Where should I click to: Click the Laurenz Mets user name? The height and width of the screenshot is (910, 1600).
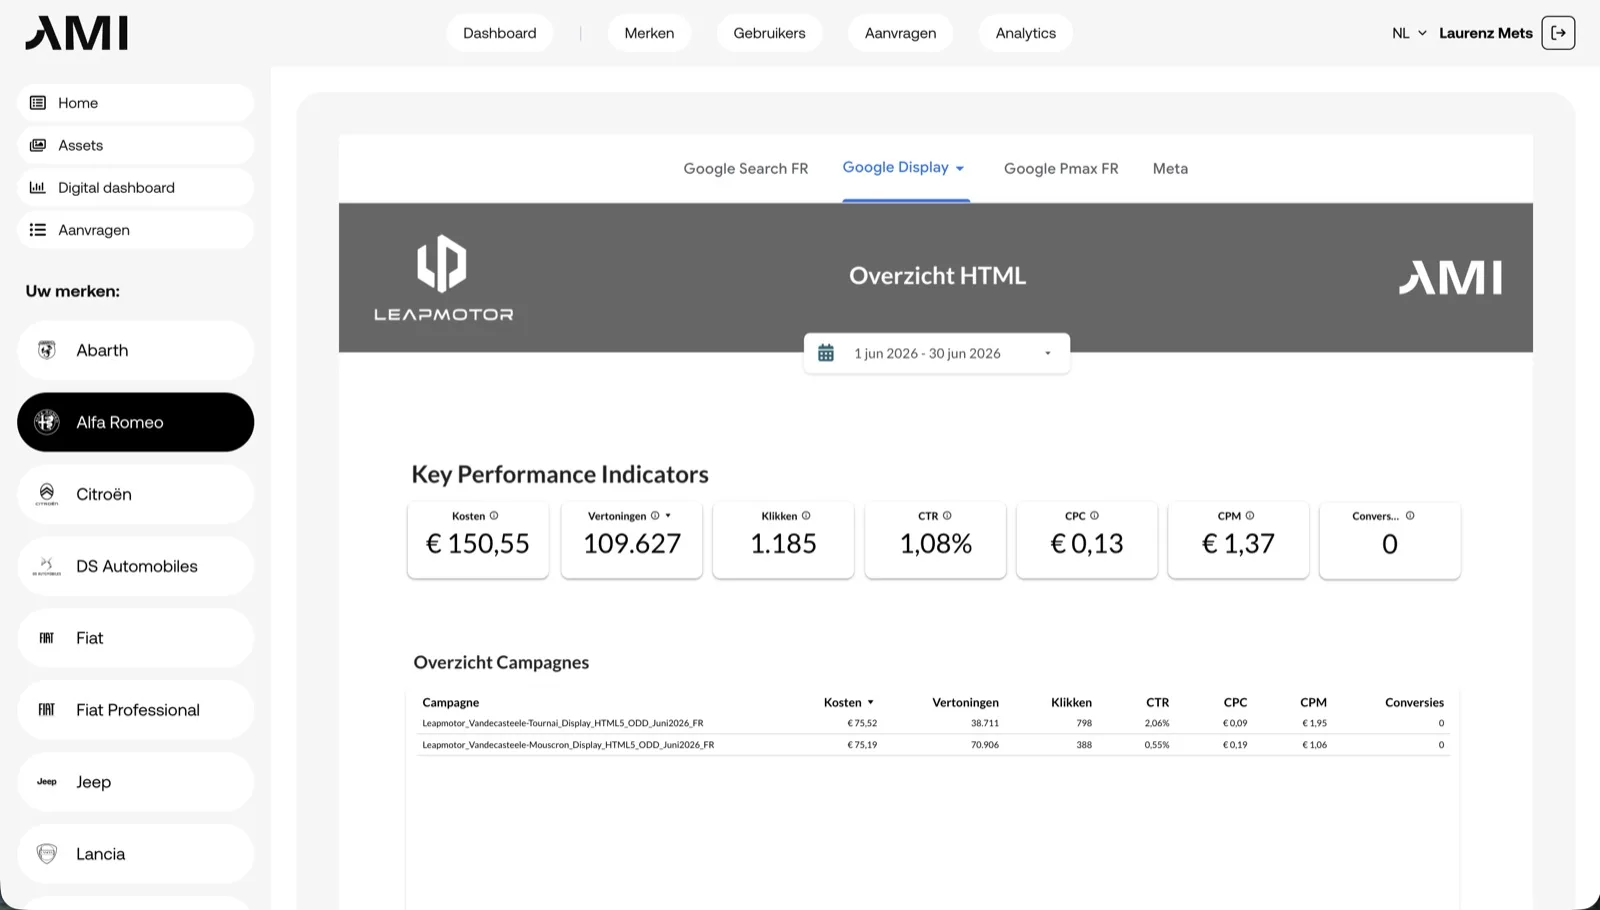click(1485, 33)
